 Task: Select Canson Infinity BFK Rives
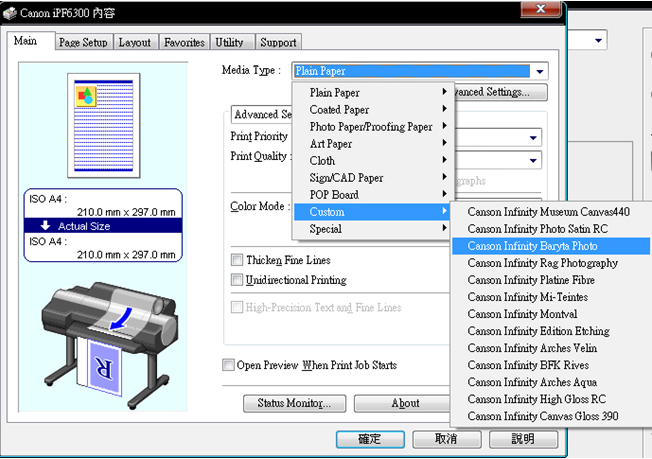[x=551, y=365]
